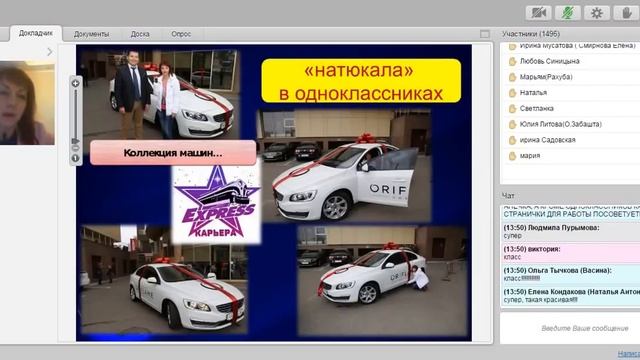Click the message input field in chat
This screenshot has width=640, height=360.
570,328
